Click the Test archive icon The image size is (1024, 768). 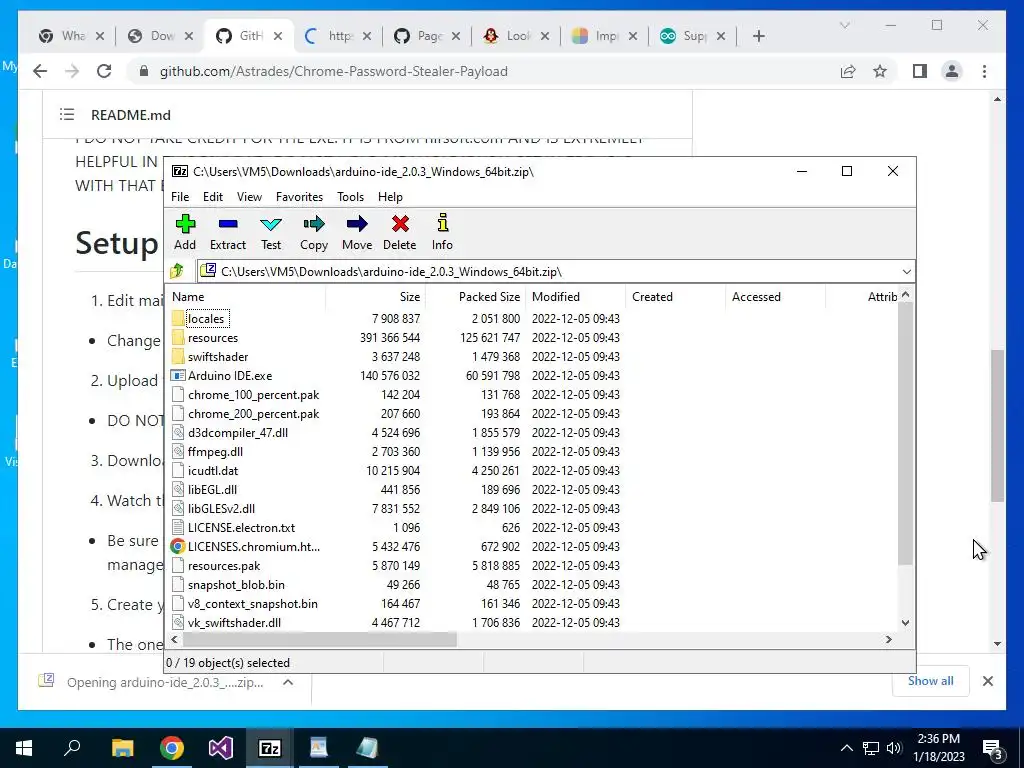[271, 232]
